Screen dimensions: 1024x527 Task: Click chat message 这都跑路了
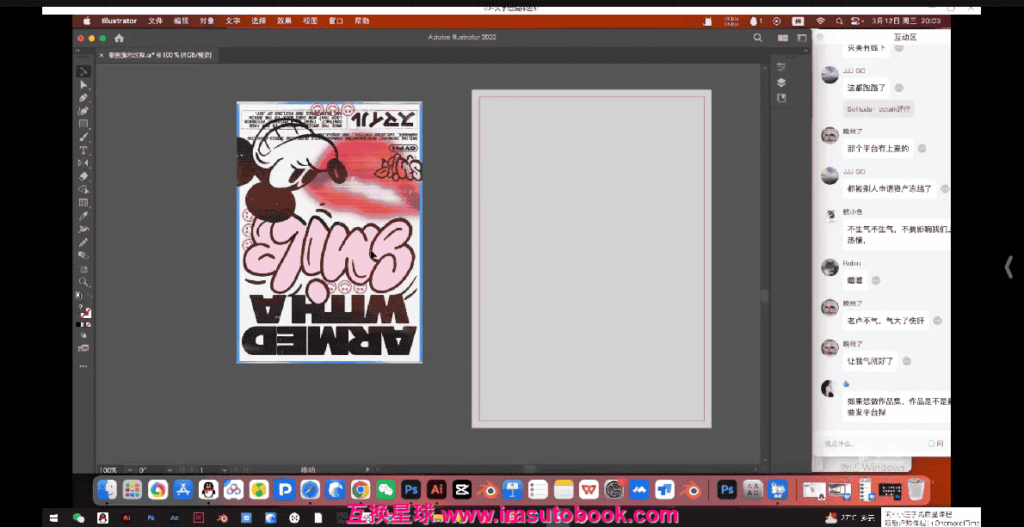(868, 88)
